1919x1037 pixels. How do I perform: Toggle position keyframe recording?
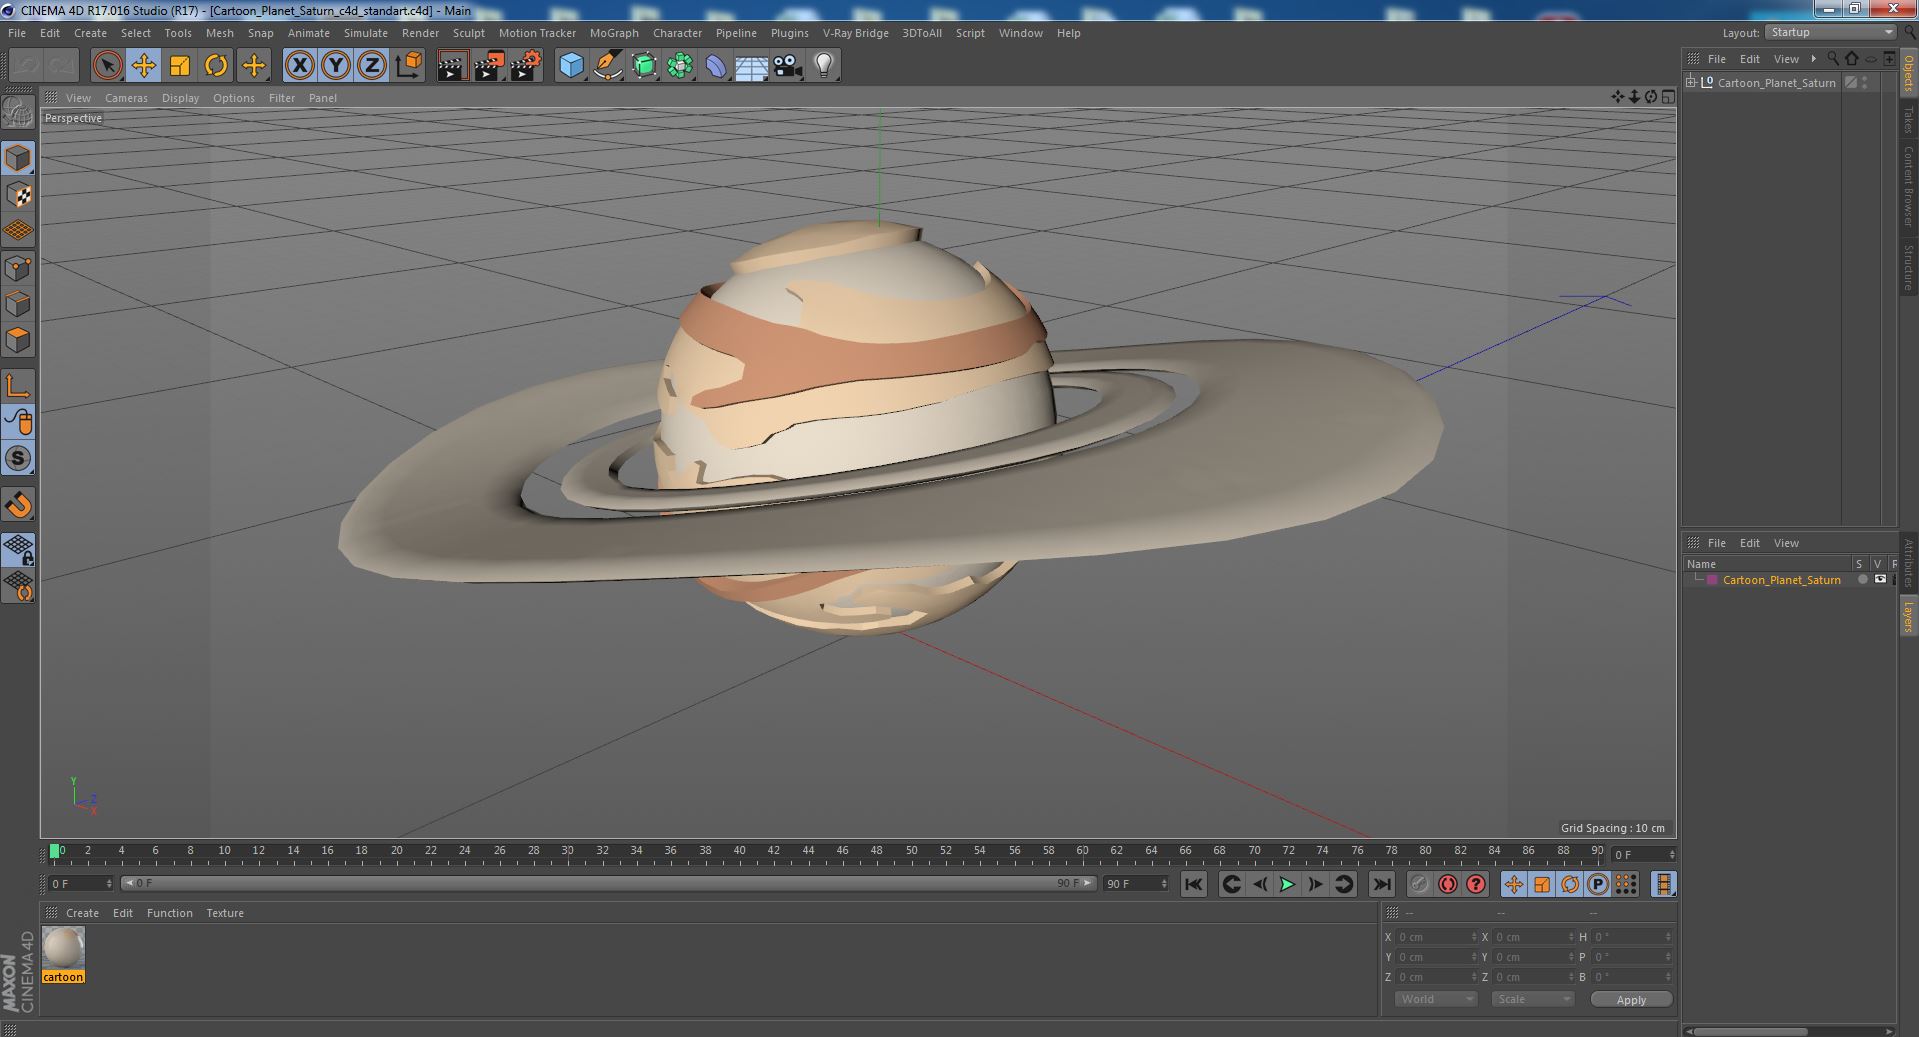tap(1514, 884)
